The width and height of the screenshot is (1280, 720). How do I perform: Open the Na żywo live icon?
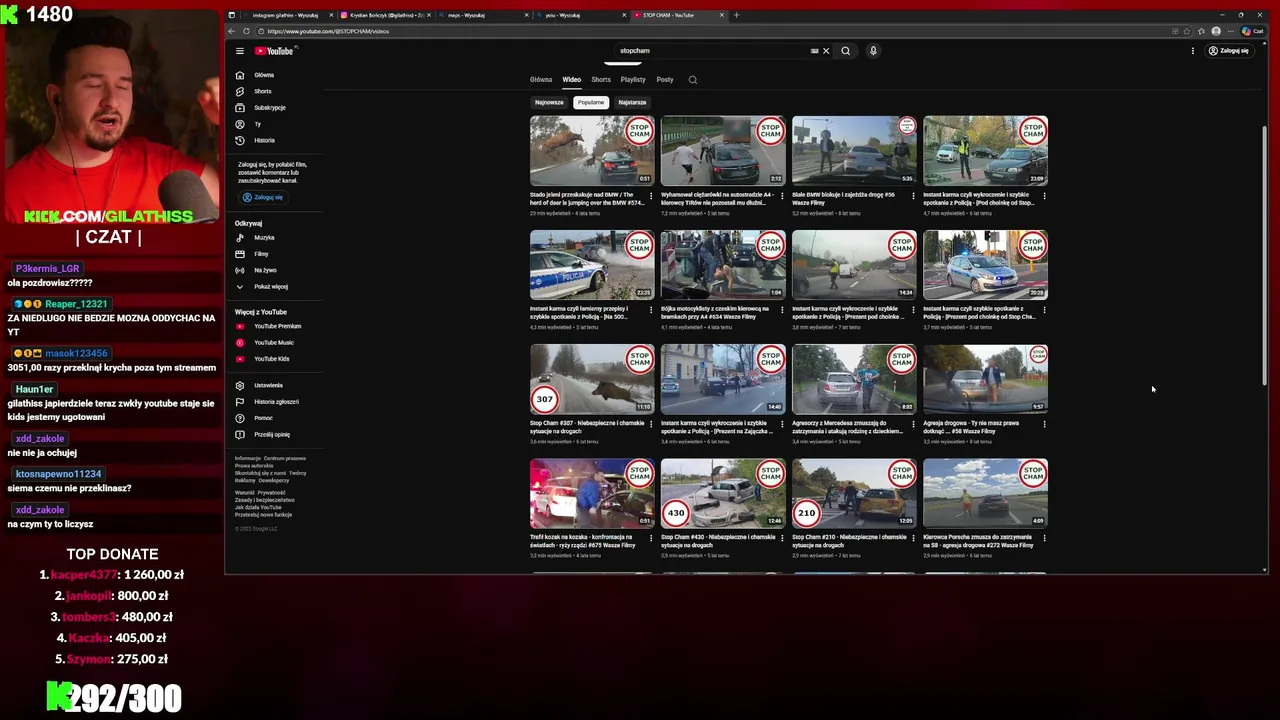(x=240, y=270)
